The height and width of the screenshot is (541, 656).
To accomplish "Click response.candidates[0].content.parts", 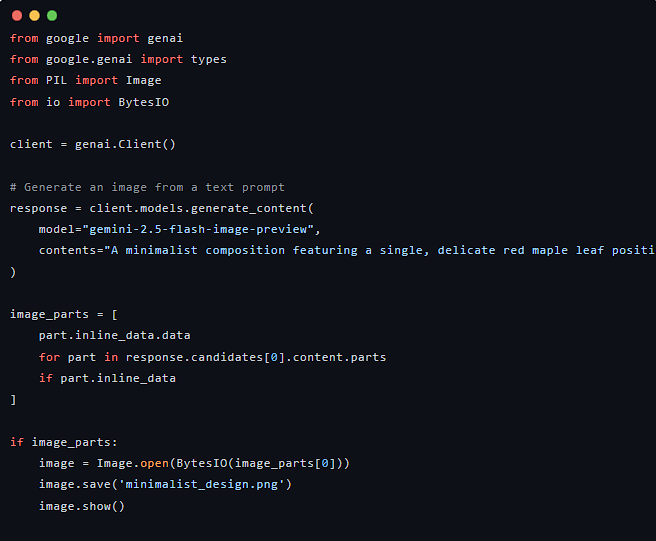I will [x=256, y=357].
